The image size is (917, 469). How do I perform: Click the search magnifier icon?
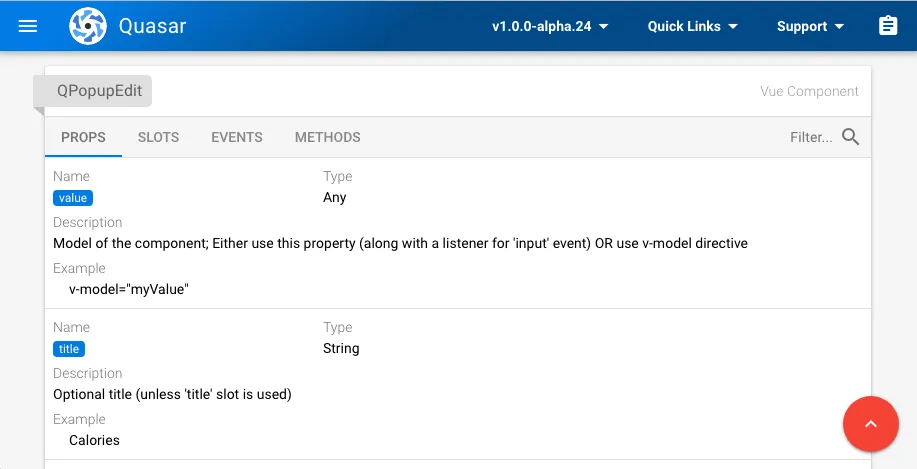pos(850,137)
